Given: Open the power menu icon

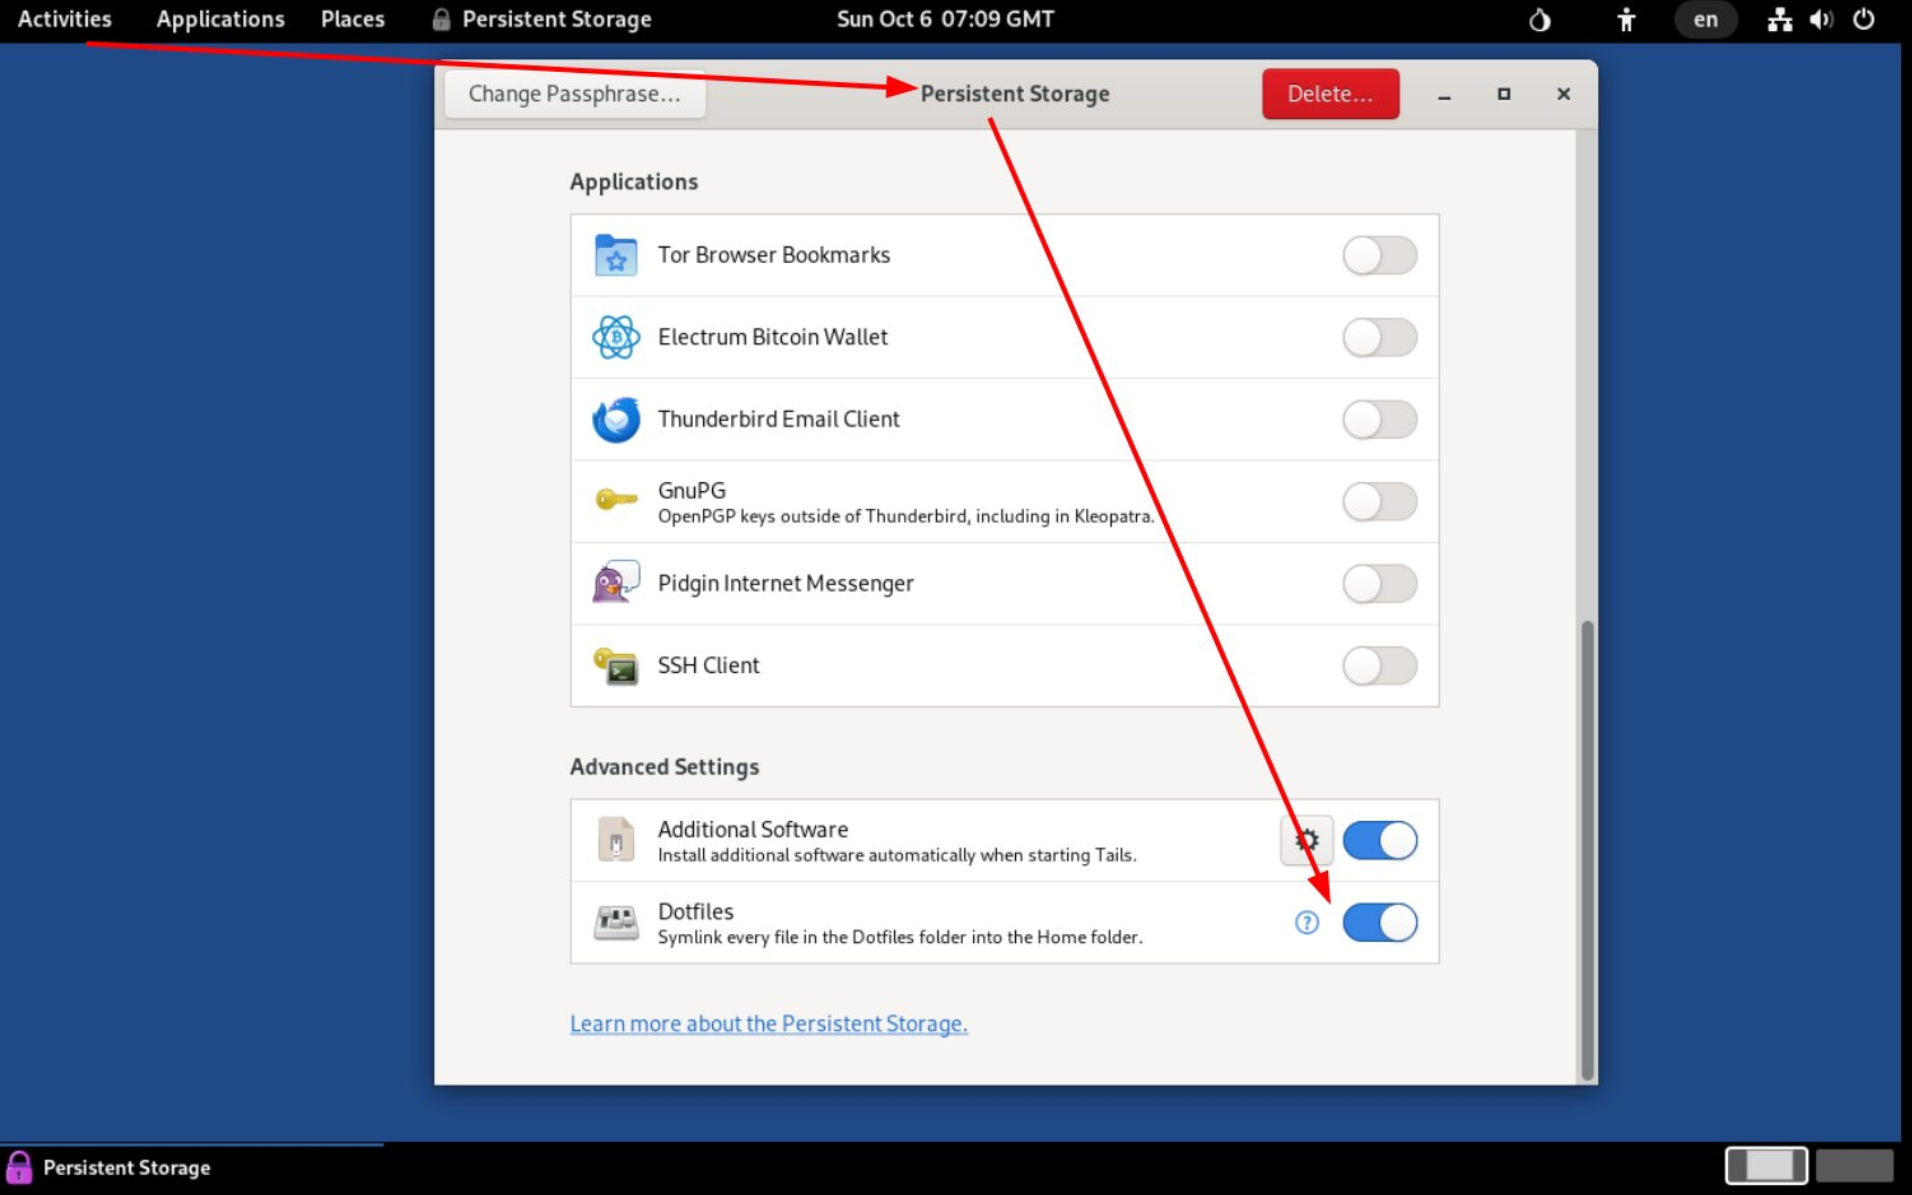Looking at the screenshot, I should click(x=1864, y=19).
